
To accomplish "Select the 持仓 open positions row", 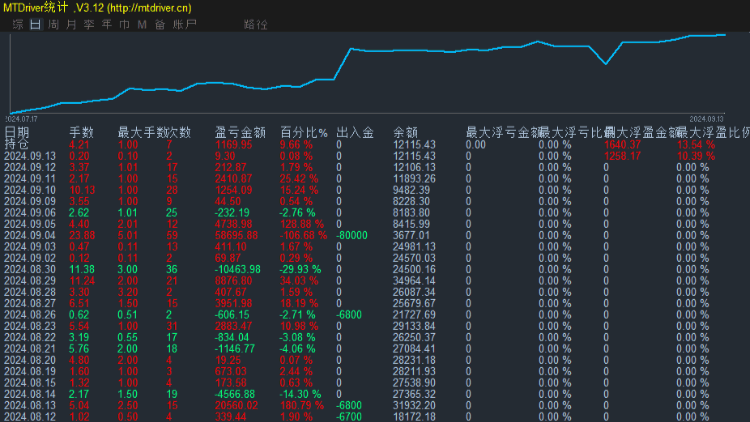I will [x=17, y=145].
